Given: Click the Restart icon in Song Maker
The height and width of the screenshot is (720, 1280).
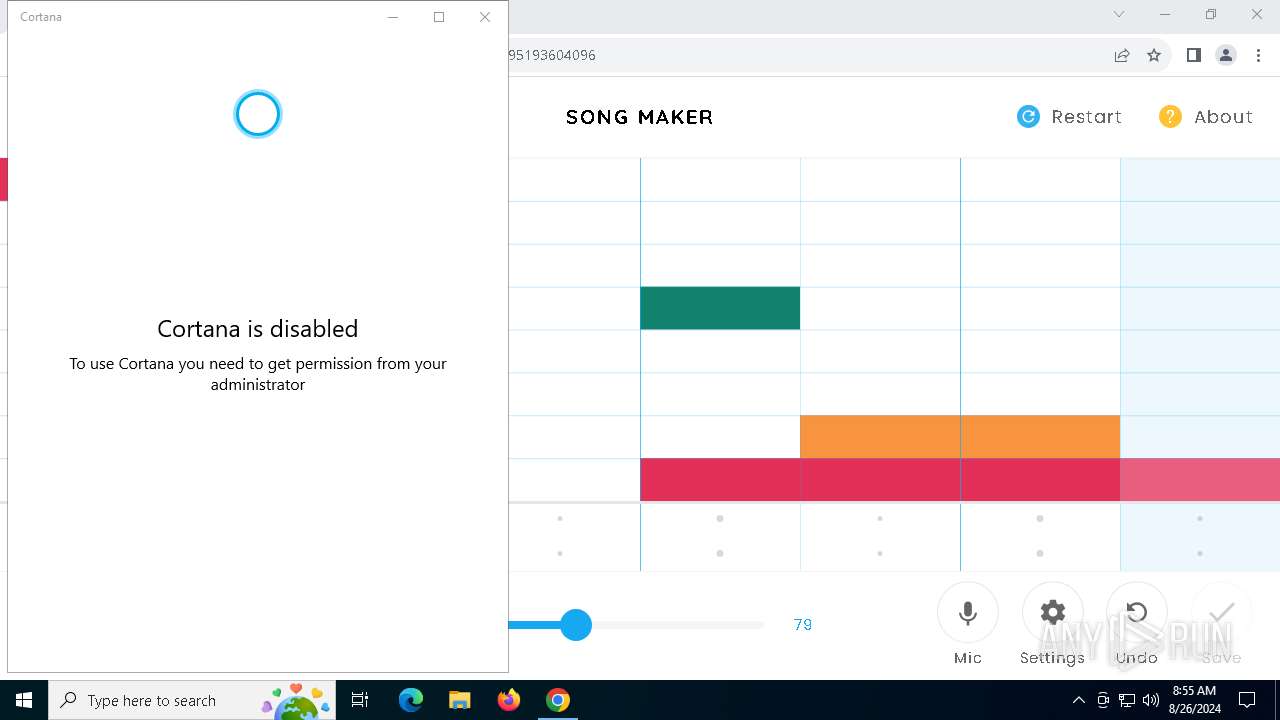Looking at the screenshot, I should [1028, 117].
